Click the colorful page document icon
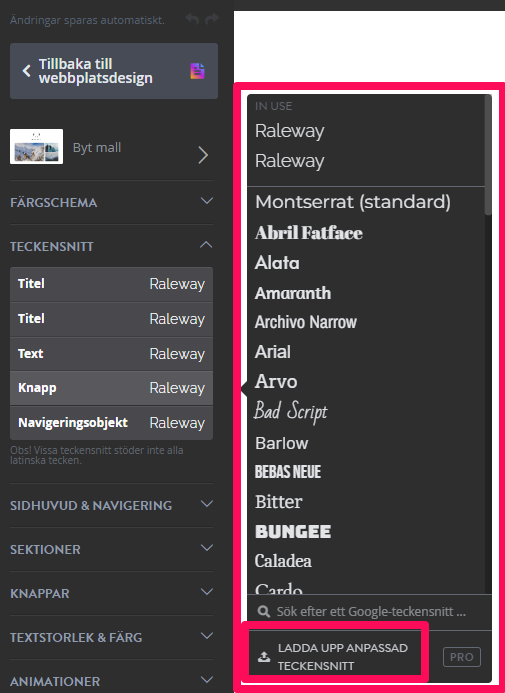The image size is (505, 693). coord(197,71)
